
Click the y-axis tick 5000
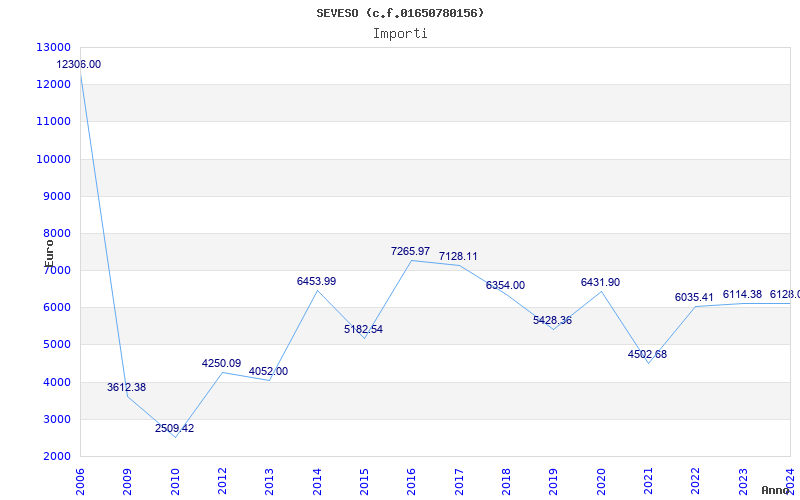click(x=56, y=345)
